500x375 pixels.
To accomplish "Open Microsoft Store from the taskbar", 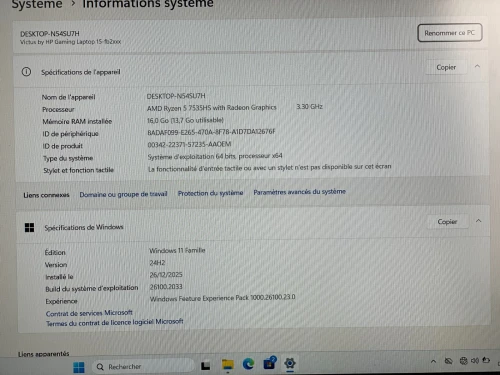I will coord(269,363).
